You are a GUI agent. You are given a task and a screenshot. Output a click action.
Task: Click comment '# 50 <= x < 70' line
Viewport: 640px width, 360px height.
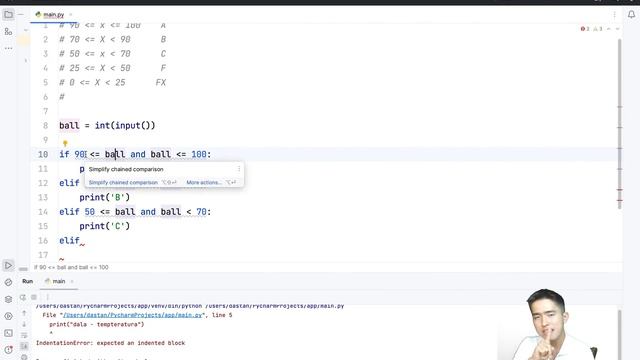[x=112, y=54]
